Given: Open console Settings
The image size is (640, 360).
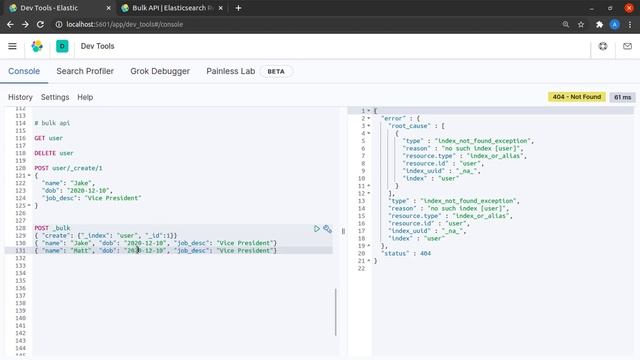Looking at the screenshot, I should click(x=55, y=97).
